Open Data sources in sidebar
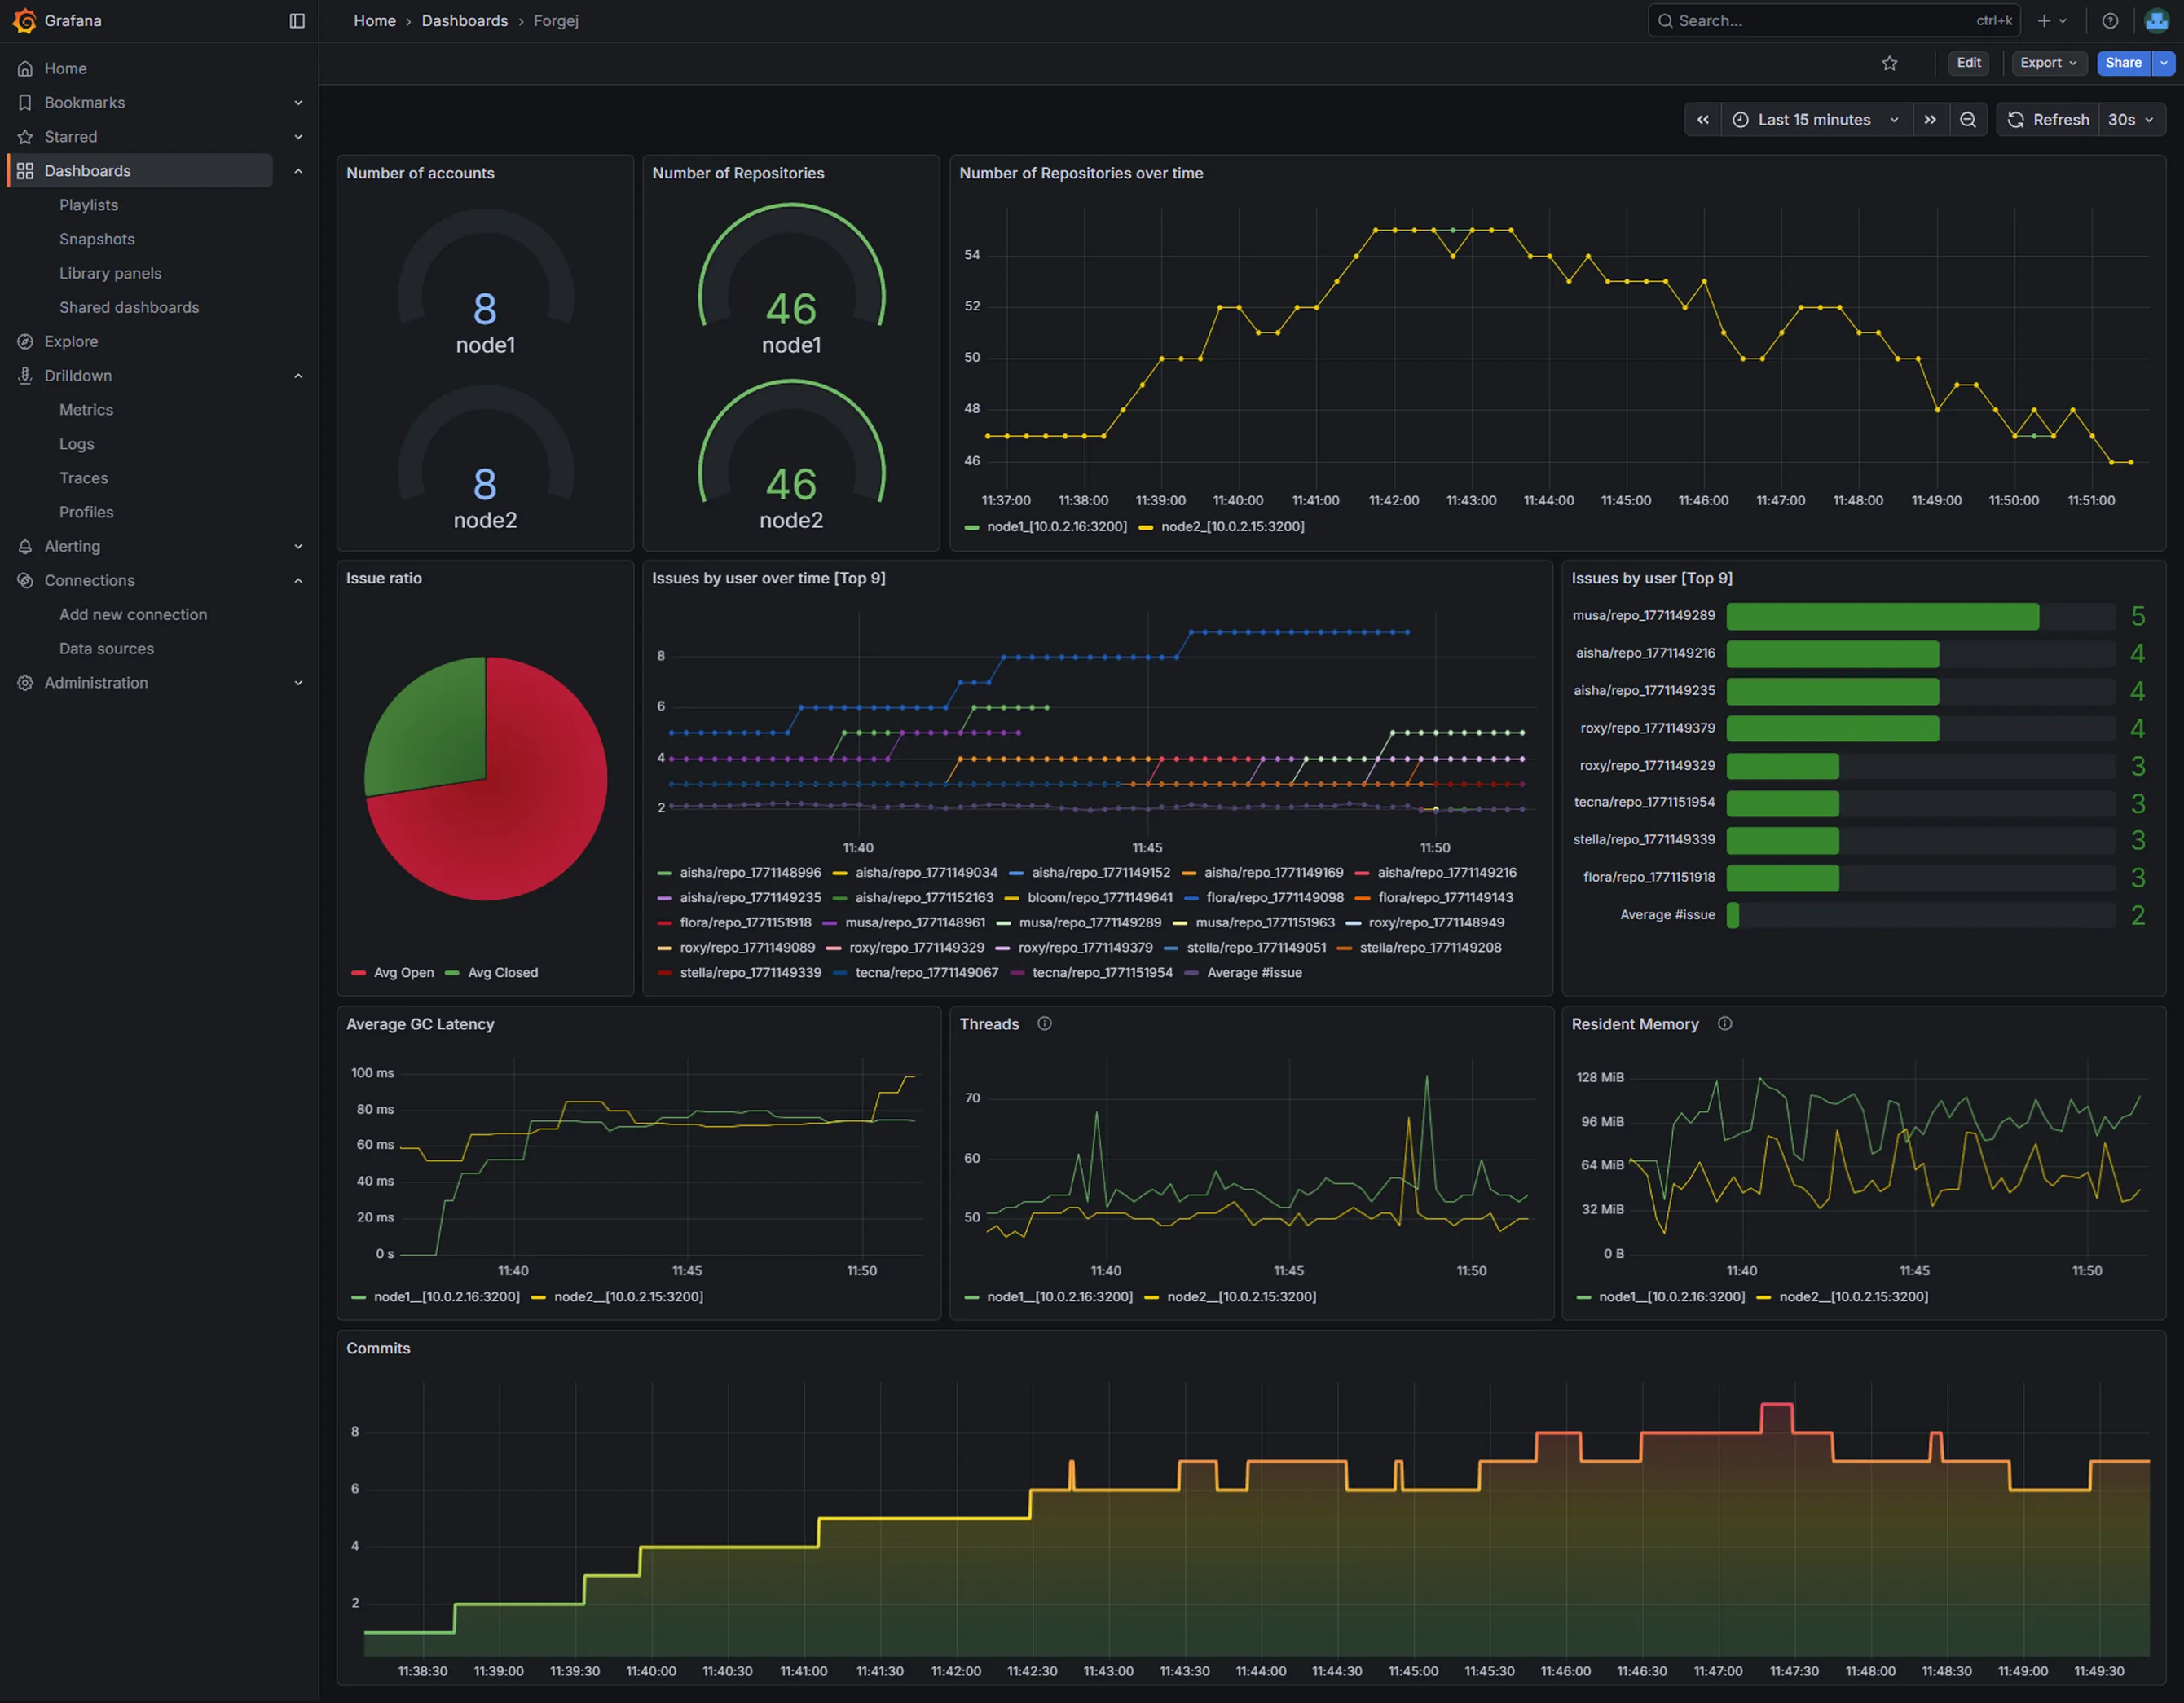The width and height of the screenshot is (2184, 1703). pyautogui.click(x=106, y=648)
